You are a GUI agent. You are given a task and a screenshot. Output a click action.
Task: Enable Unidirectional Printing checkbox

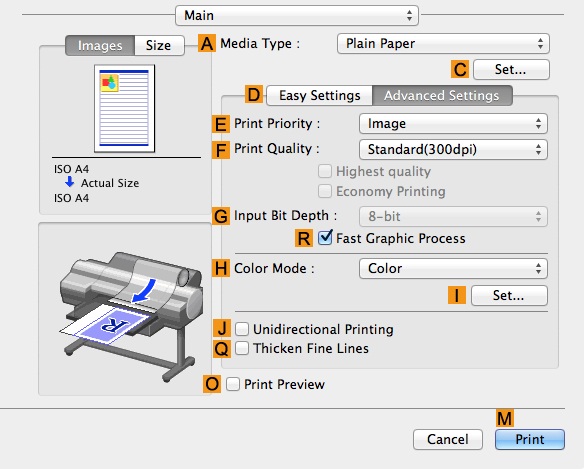[x=242, y=329]
